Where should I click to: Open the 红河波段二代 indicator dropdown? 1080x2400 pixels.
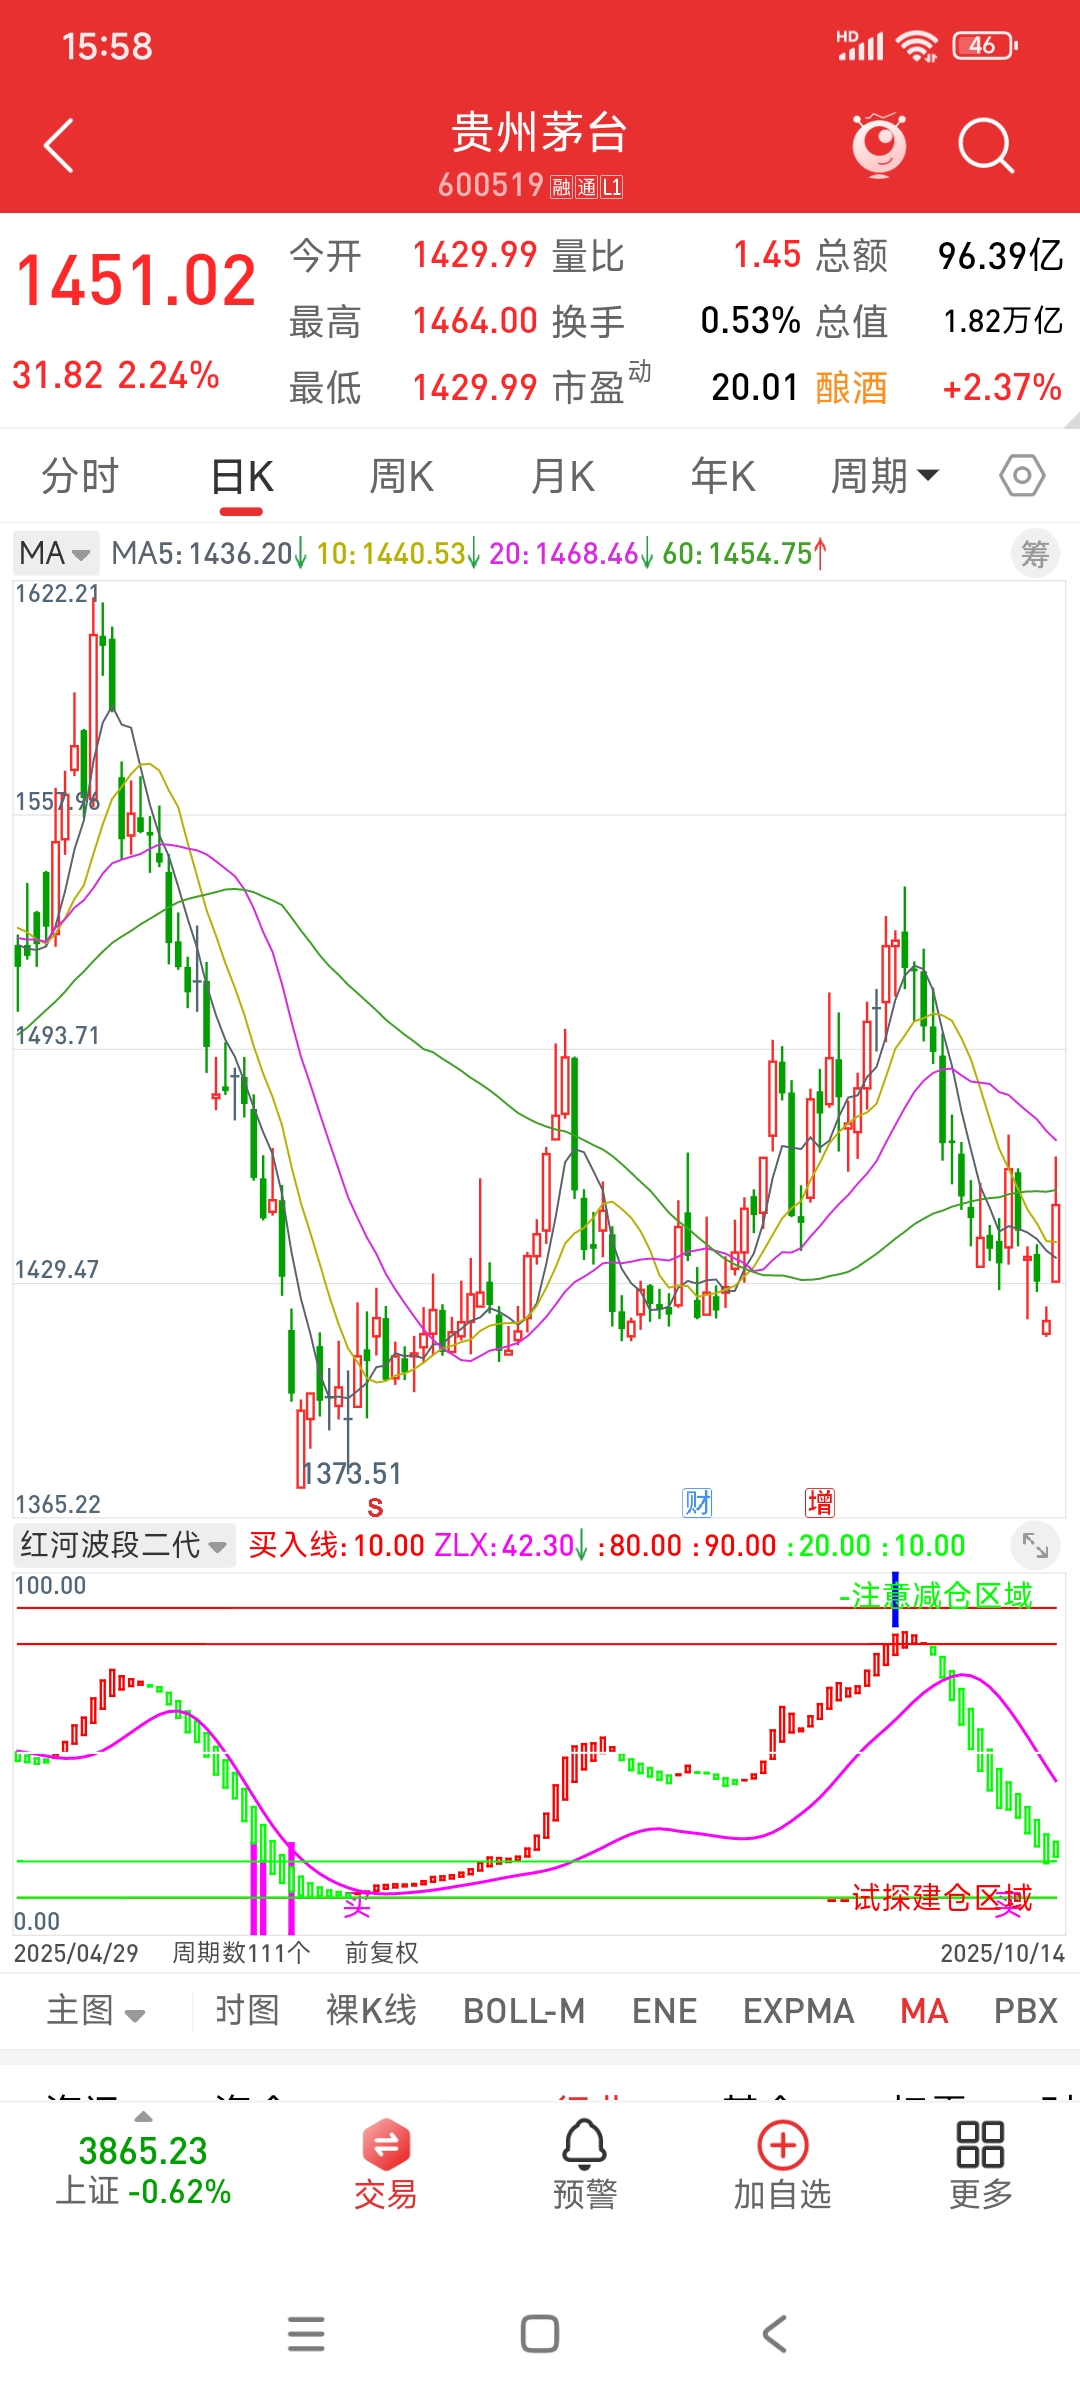[x=124, y=1545]
